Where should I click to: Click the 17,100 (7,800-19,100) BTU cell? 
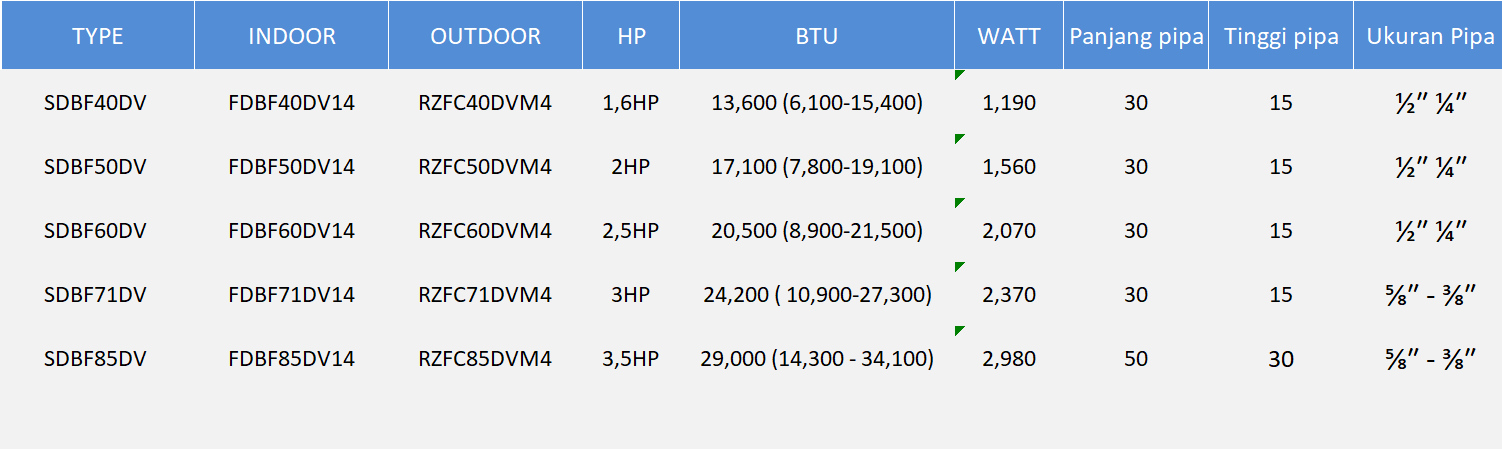click(817, 167)
